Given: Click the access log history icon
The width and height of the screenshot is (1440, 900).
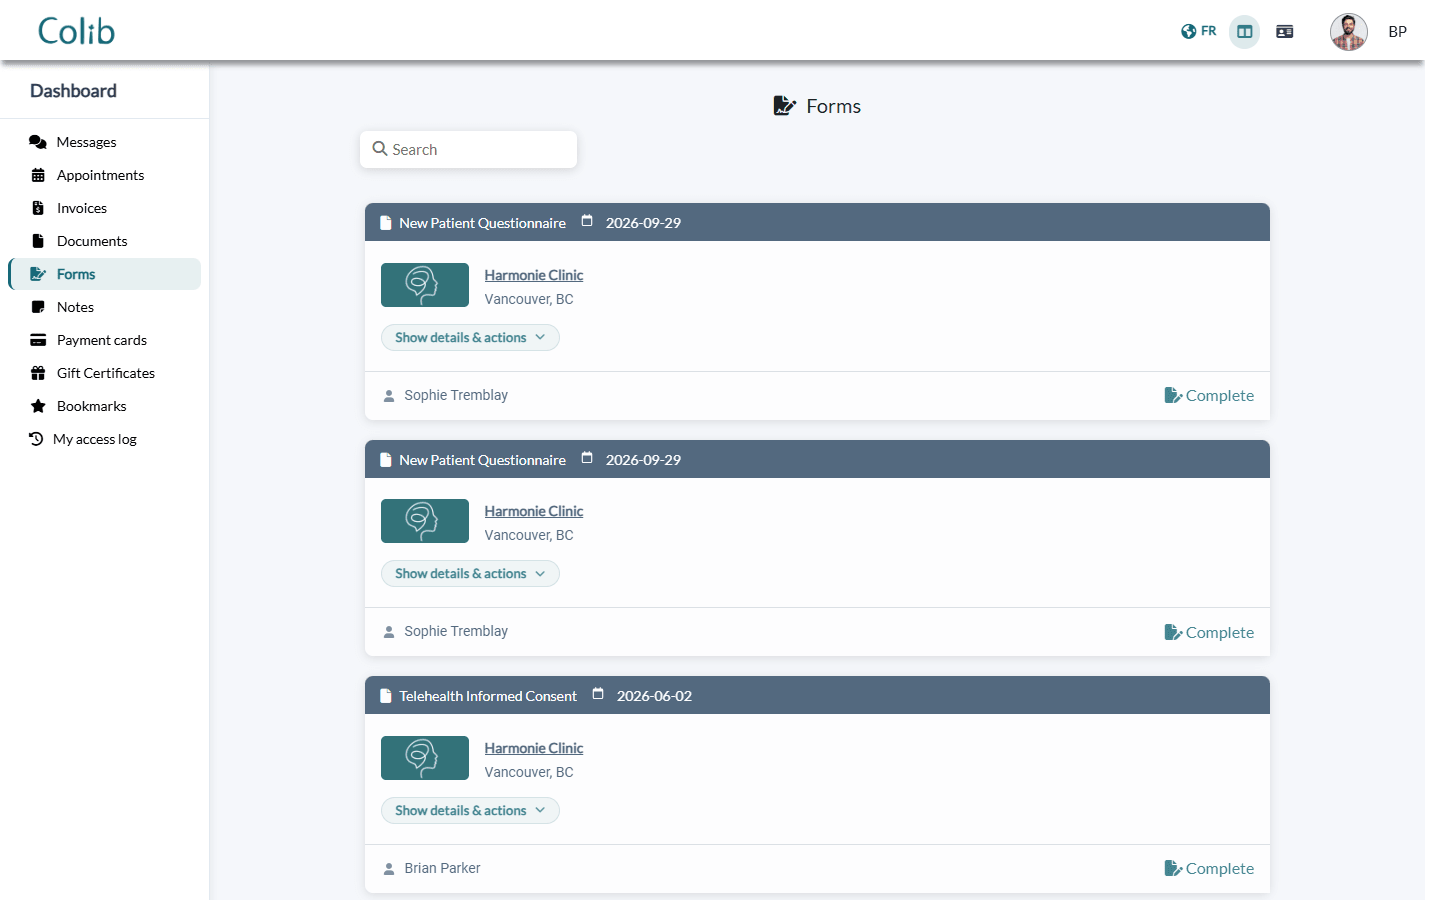Looking at the screenshot, I should (36, 439).
